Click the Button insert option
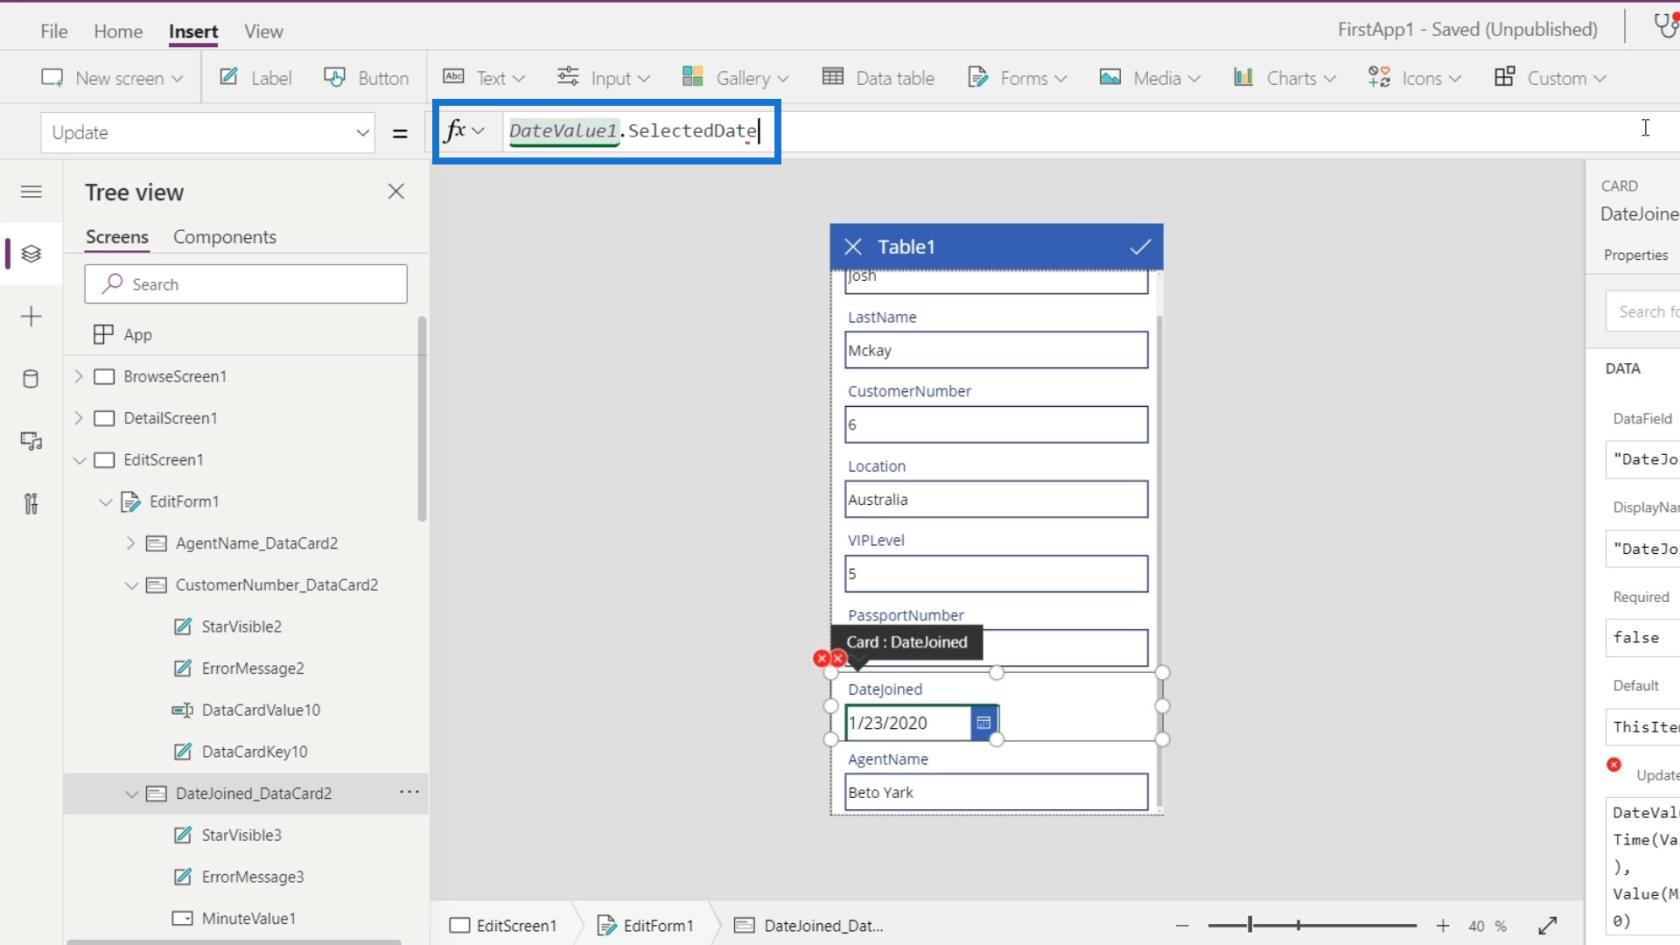The width and height of the screenshot is (1680, 945). 367,78
